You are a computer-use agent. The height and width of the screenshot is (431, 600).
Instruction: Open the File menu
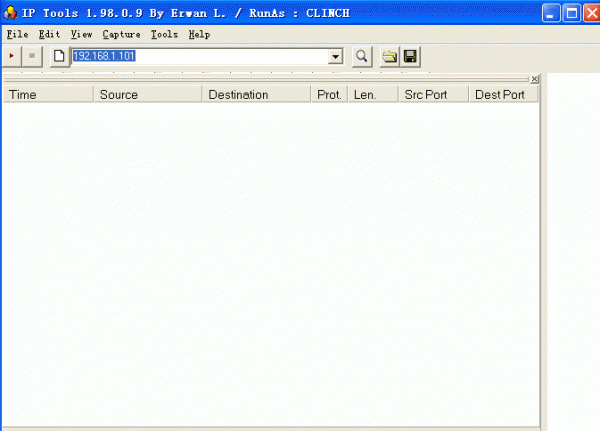click(x=17, y=34)
